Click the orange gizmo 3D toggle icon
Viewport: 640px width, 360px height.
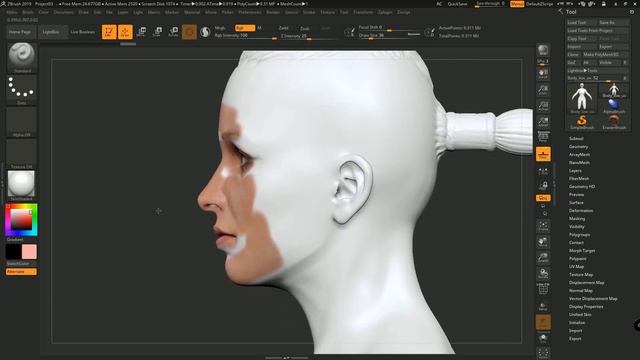click(189, 32)
